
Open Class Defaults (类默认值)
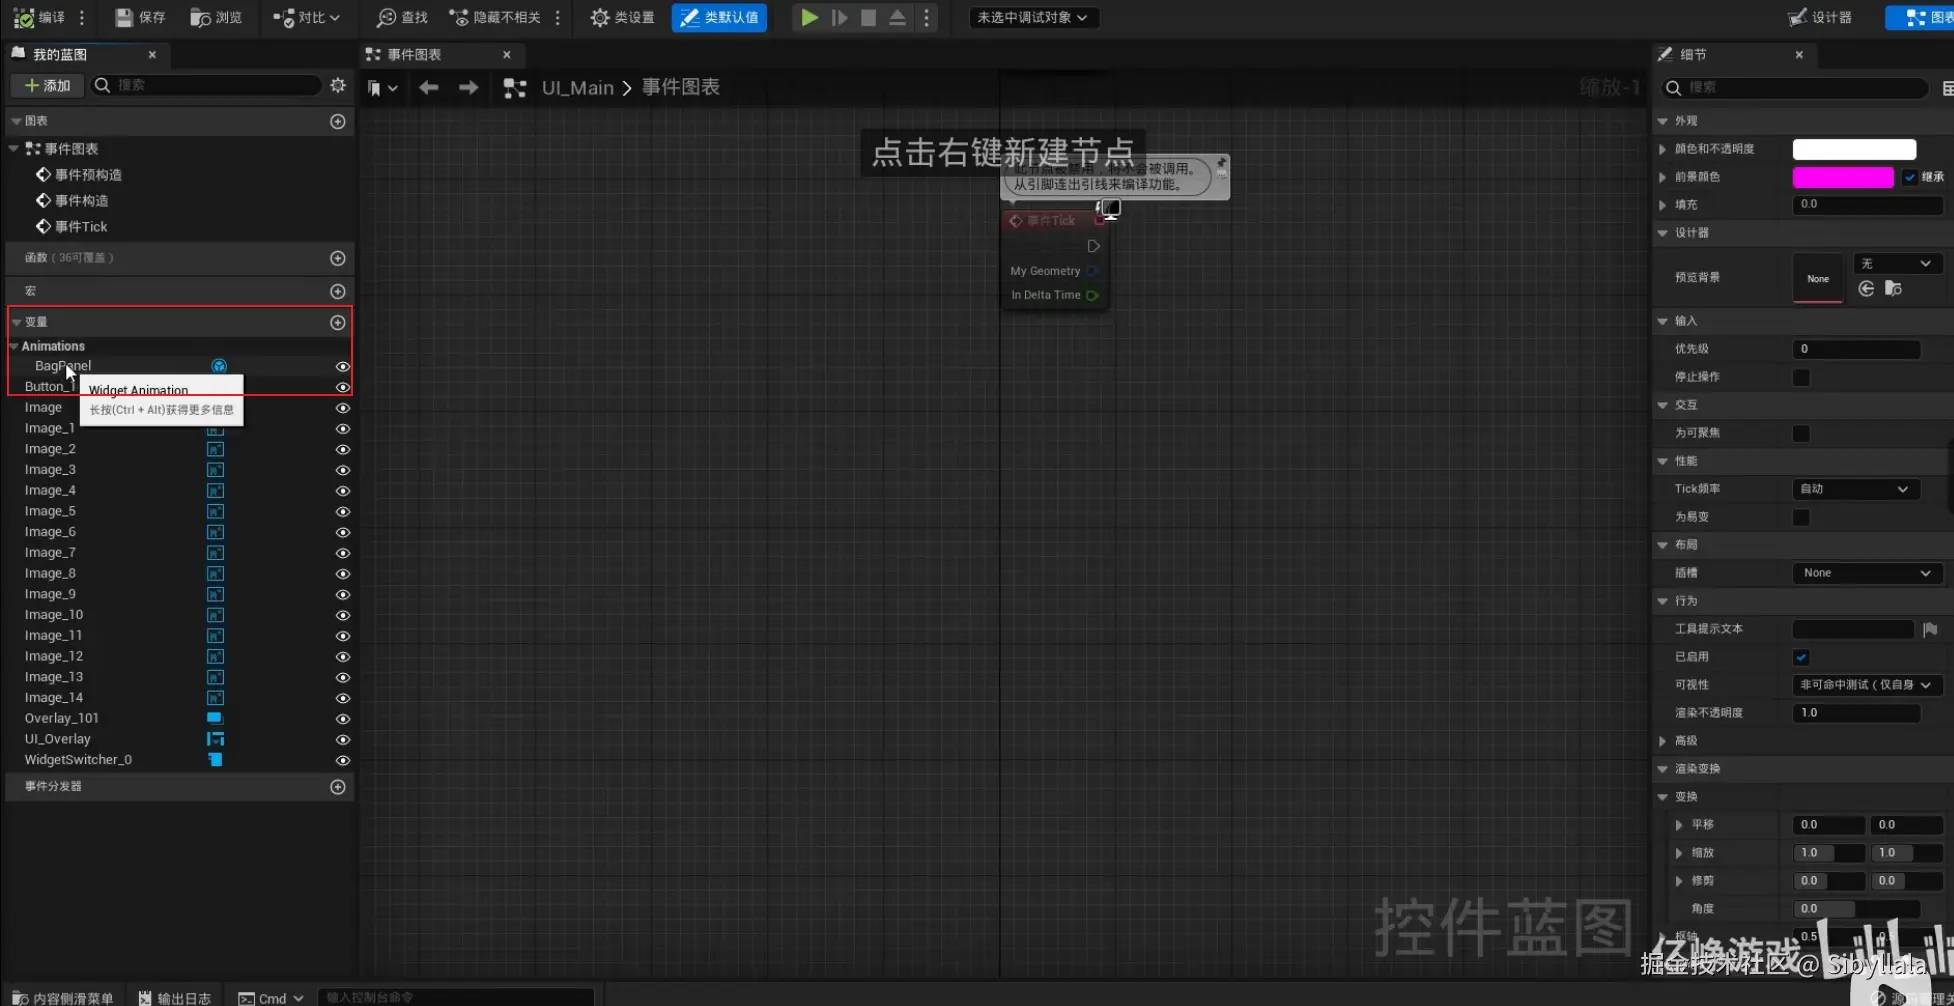pos(719,18)
